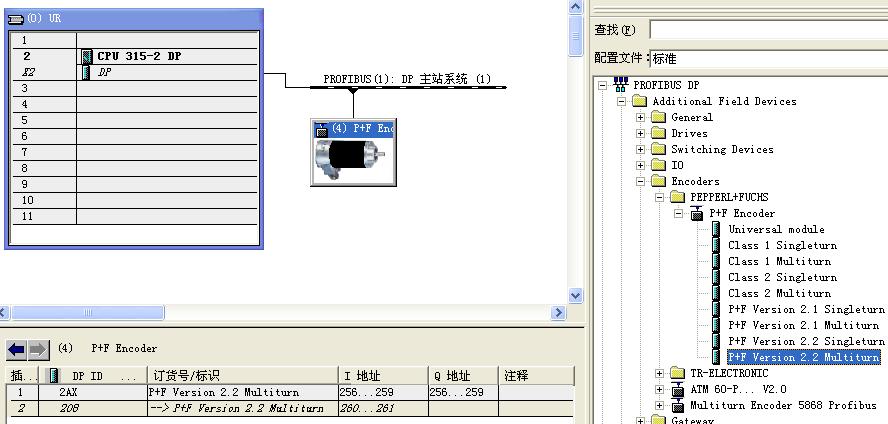The height and width of the screenshot is (424, 888).
Task: Click the I 地址 column header
Action: coord(383,375)
